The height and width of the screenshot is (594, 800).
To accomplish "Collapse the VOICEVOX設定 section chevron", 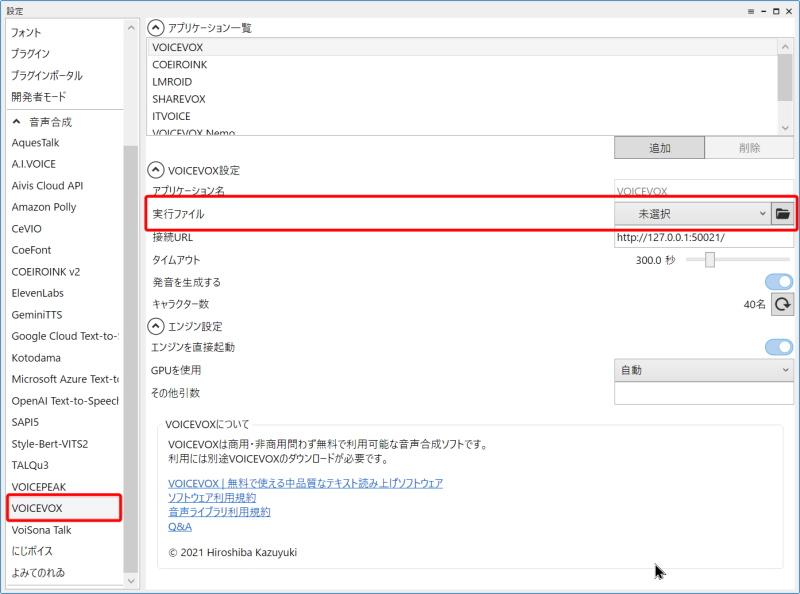I will coord(156,171).
